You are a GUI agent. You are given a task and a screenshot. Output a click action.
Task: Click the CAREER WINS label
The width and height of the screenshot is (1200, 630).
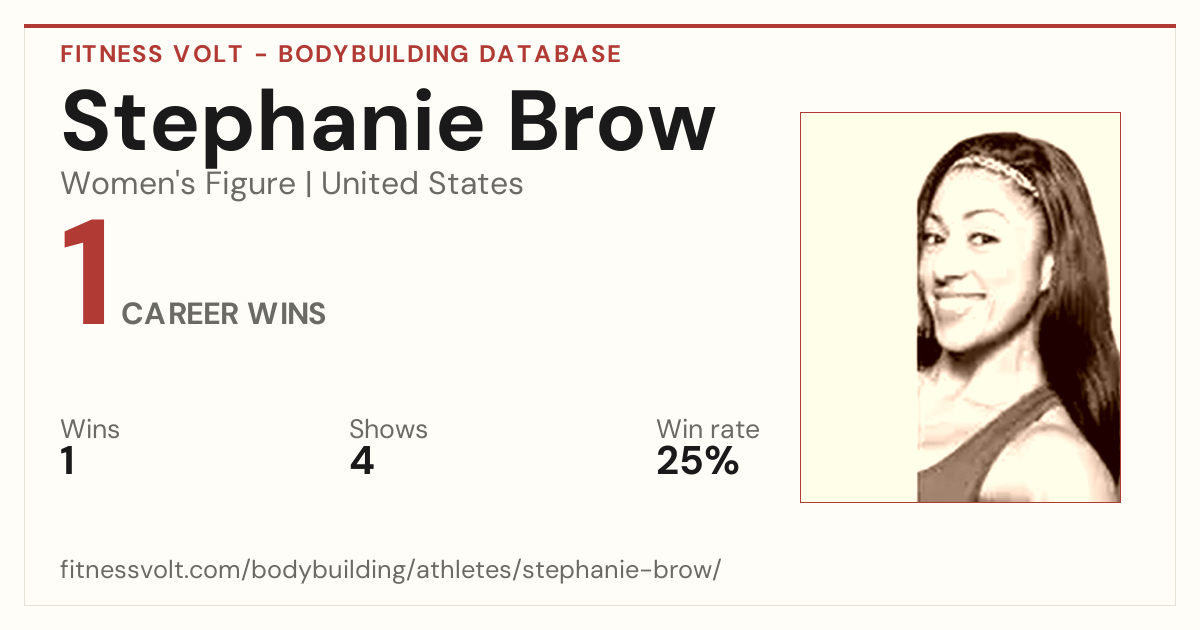[x=224, y=314]
